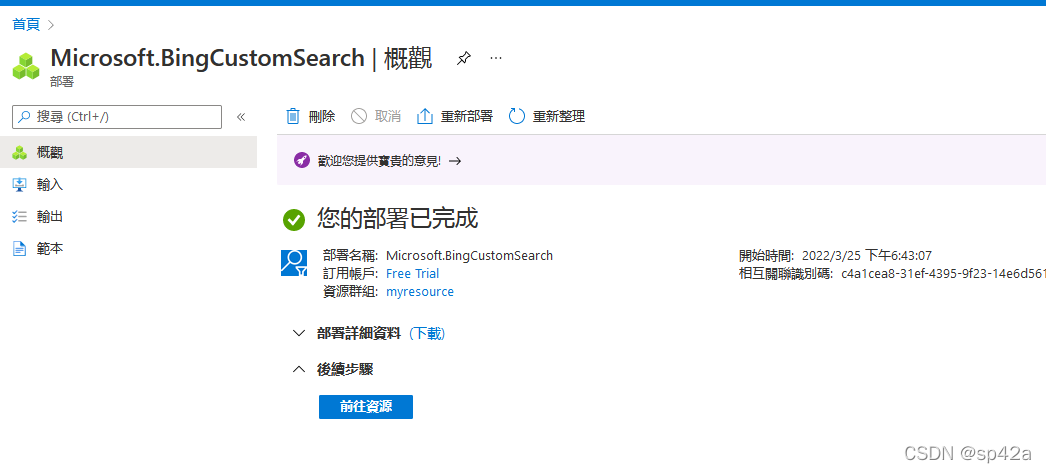Open the myresource resource group link
This screenshot has width=1046, height=473.
(420, 292)
